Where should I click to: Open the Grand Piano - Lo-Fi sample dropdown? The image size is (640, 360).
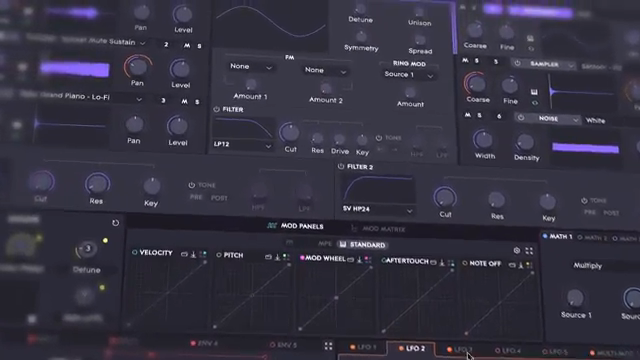[82, 97]
